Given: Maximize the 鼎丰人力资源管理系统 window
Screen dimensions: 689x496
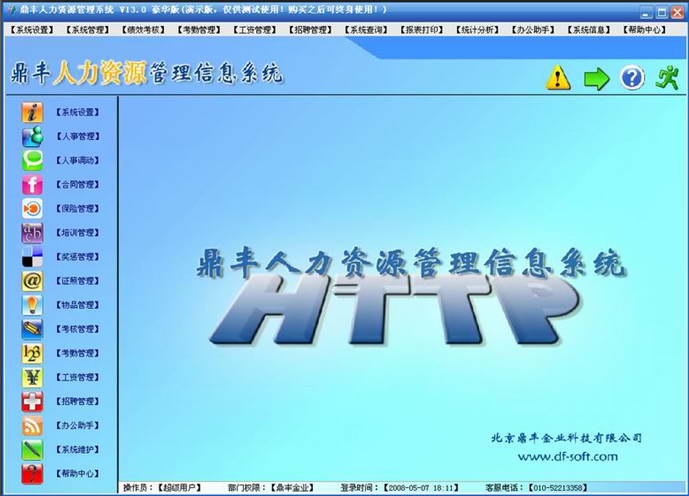Looking at the screenshot, I should coord(661,13).
